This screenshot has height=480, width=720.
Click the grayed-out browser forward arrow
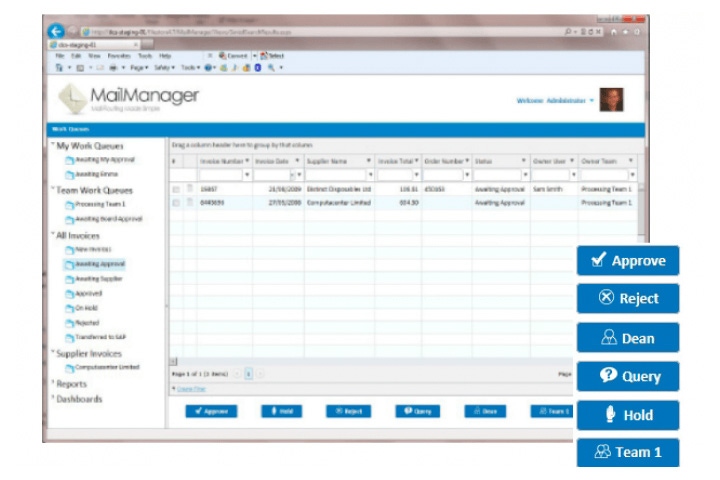pyautogui.click(x=73, y=31)
